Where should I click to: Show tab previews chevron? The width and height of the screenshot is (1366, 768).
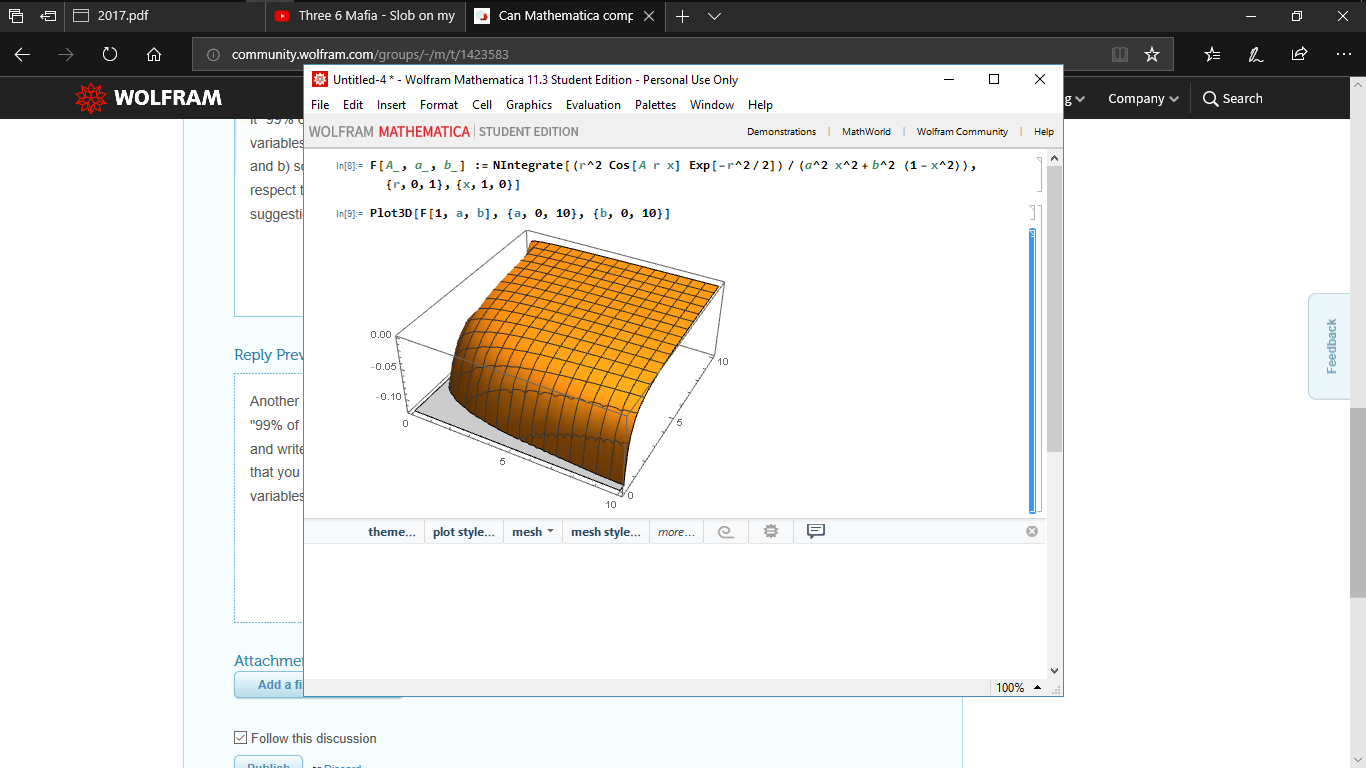(x=714, y=16)
